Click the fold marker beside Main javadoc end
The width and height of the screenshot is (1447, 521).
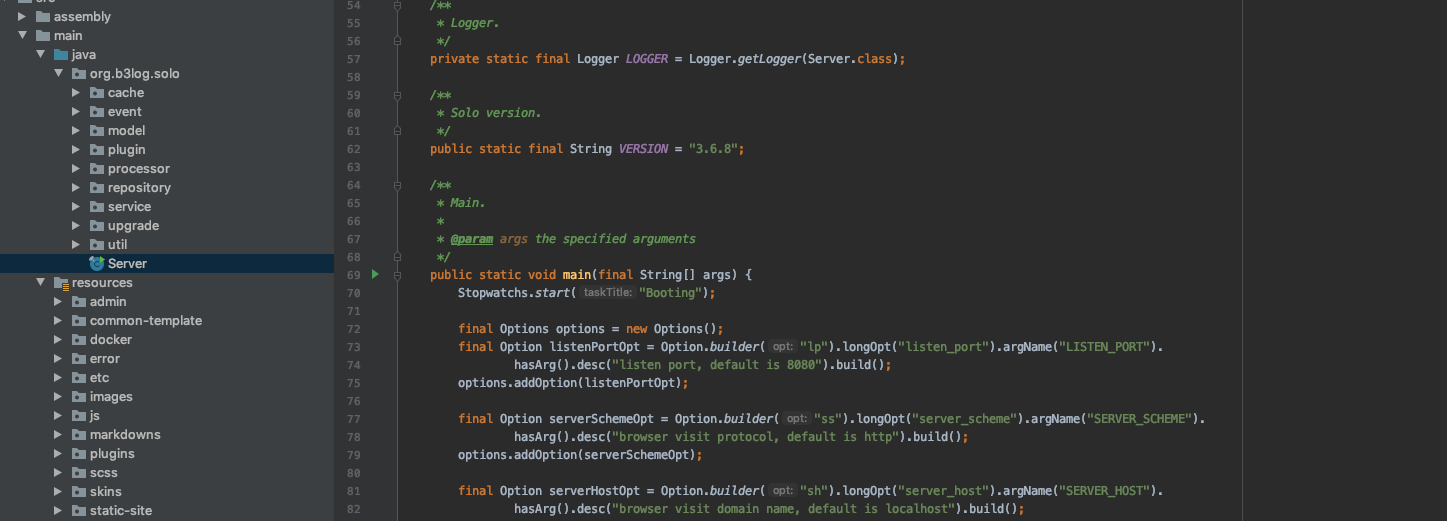point(397,257)
